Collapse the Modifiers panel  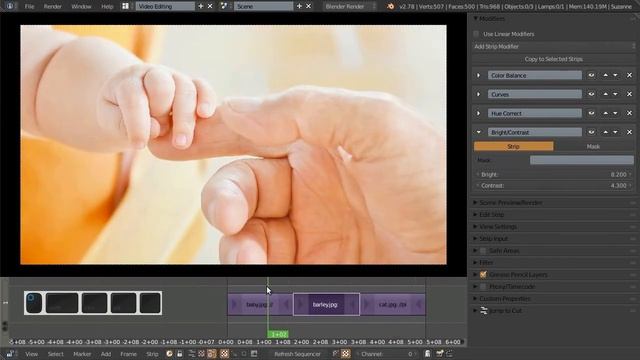coord(476,18)
